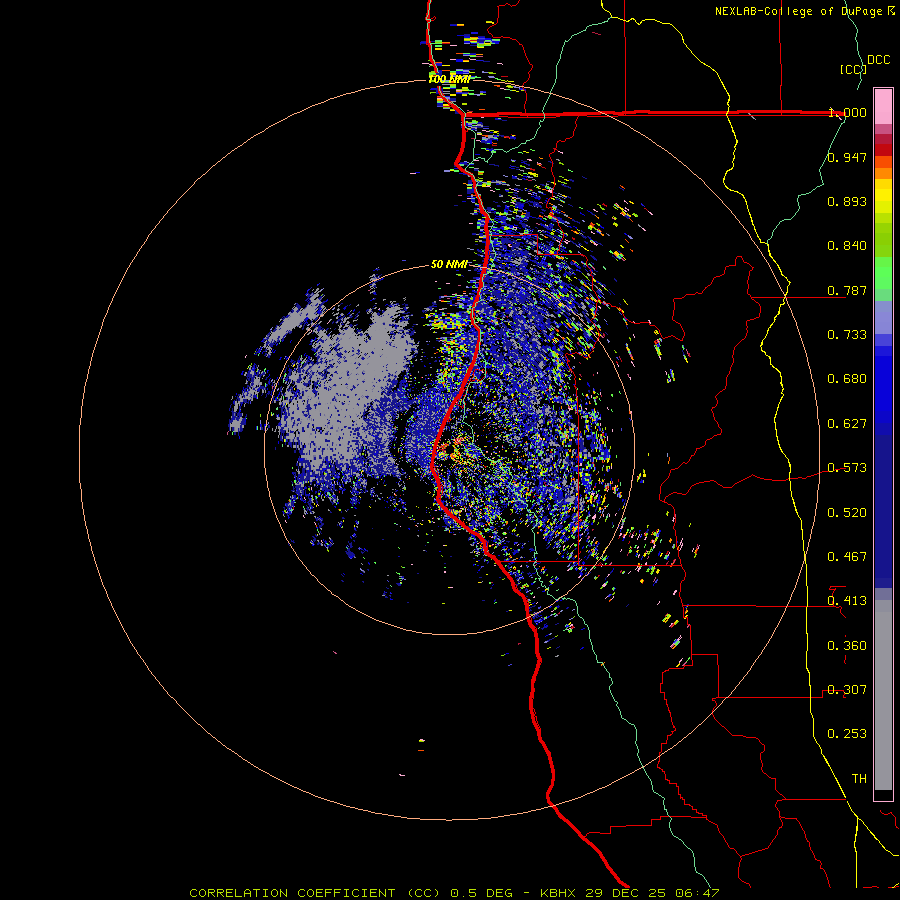
Task: Pick the orange swatch on the color bar
Action: [883, 173]
